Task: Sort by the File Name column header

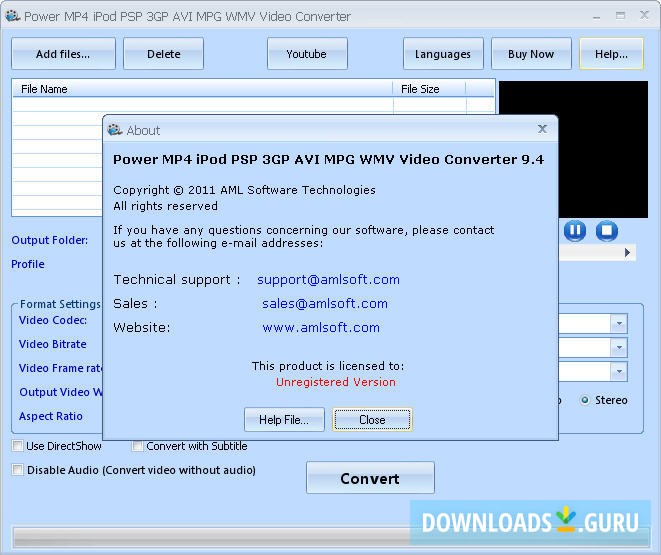Action: pyautogui.click(x=203, y=89)
